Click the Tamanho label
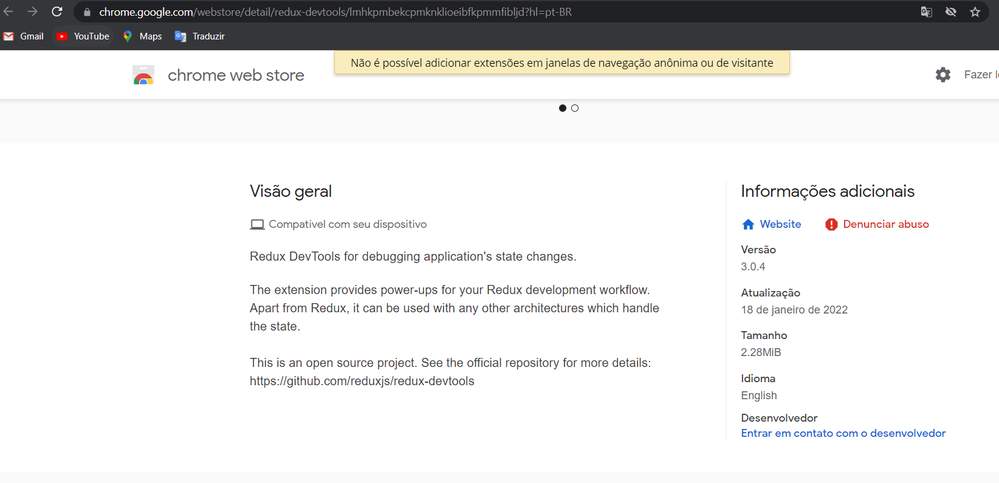This screenshot has width=999, height=483. [764, 335]
